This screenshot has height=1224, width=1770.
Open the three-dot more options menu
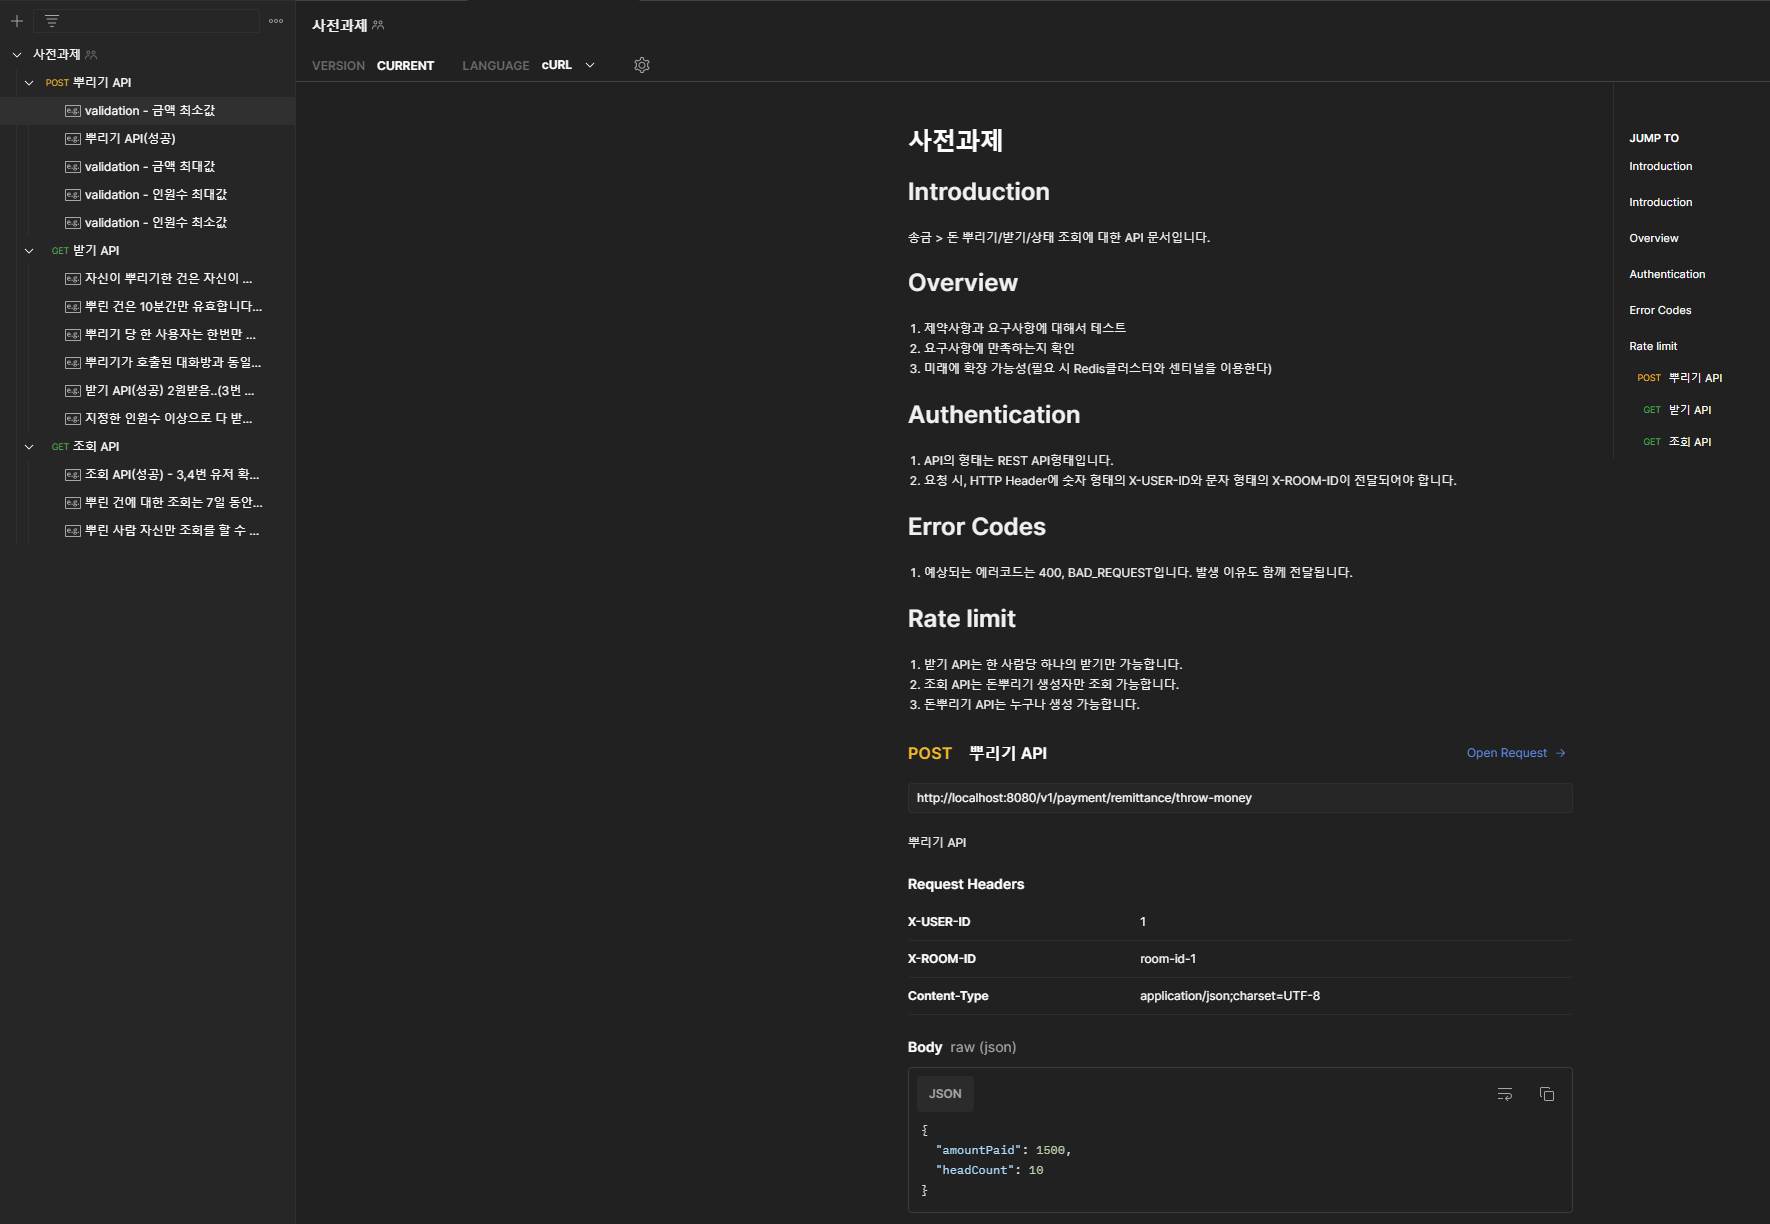point(276,20)
